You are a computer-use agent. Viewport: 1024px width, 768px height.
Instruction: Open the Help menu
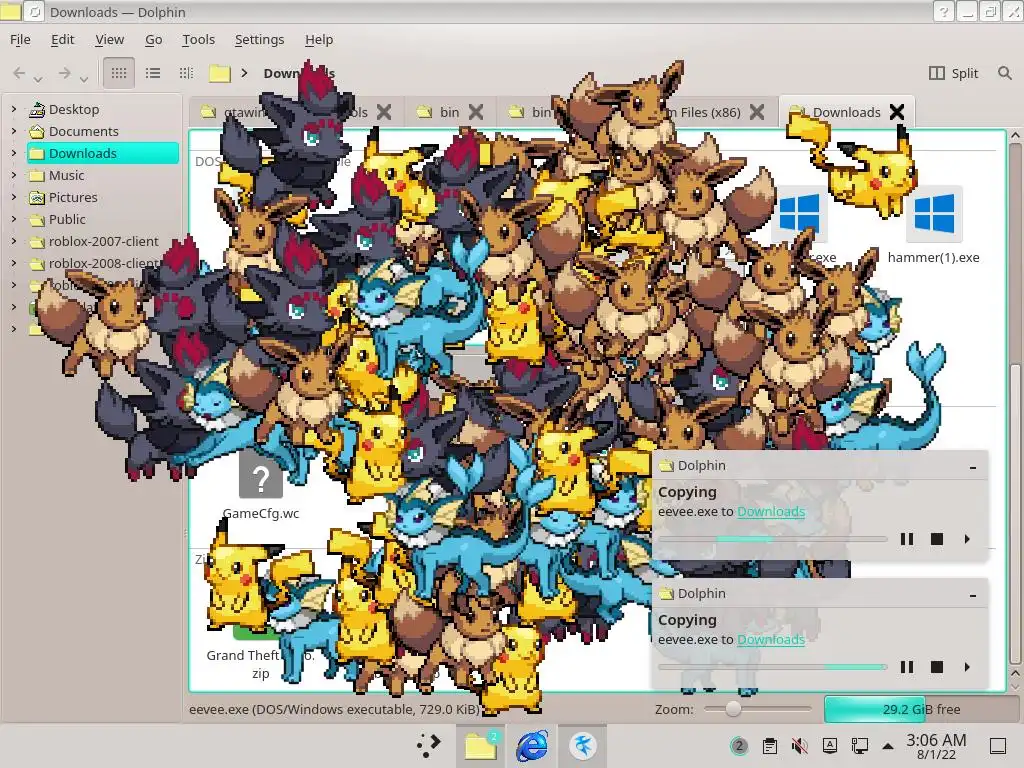[319, 39]
